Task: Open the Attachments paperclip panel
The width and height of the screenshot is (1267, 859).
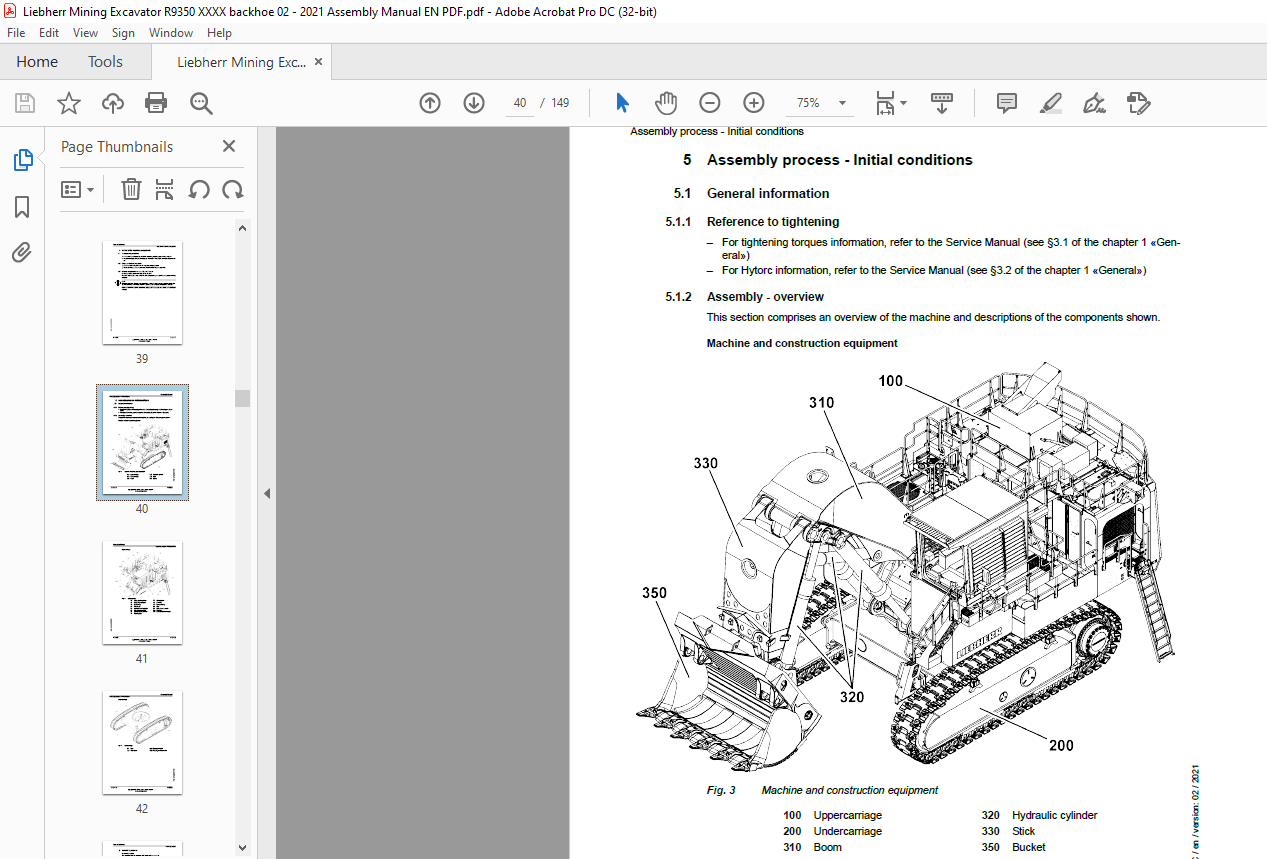Action: tap(22, 253)
